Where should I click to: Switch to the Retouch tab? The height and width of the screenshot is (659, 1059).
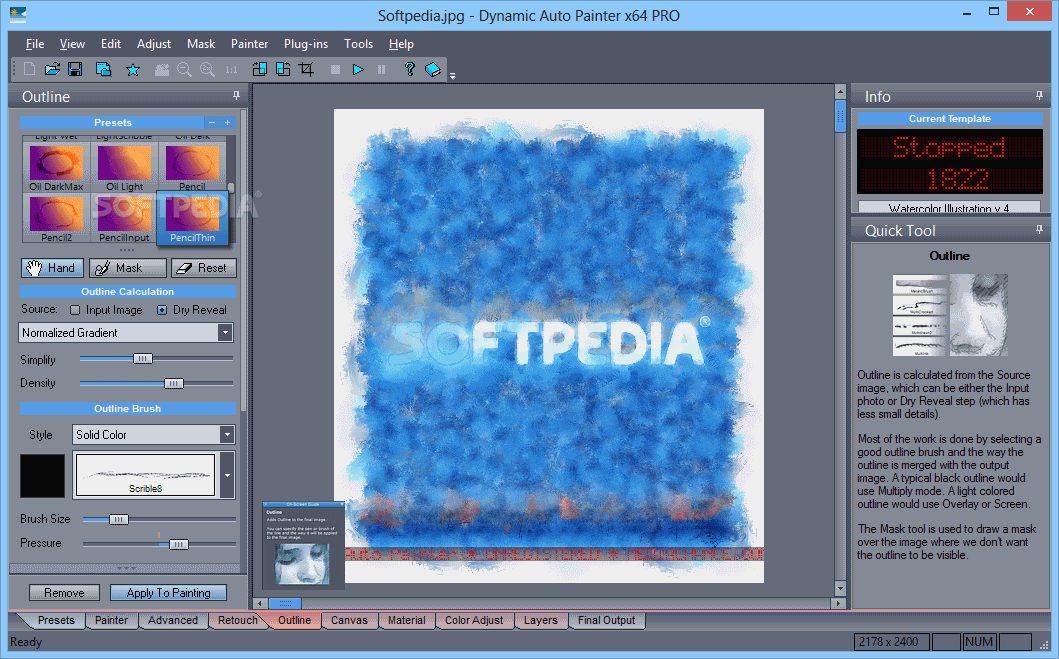tap(238, 620)
